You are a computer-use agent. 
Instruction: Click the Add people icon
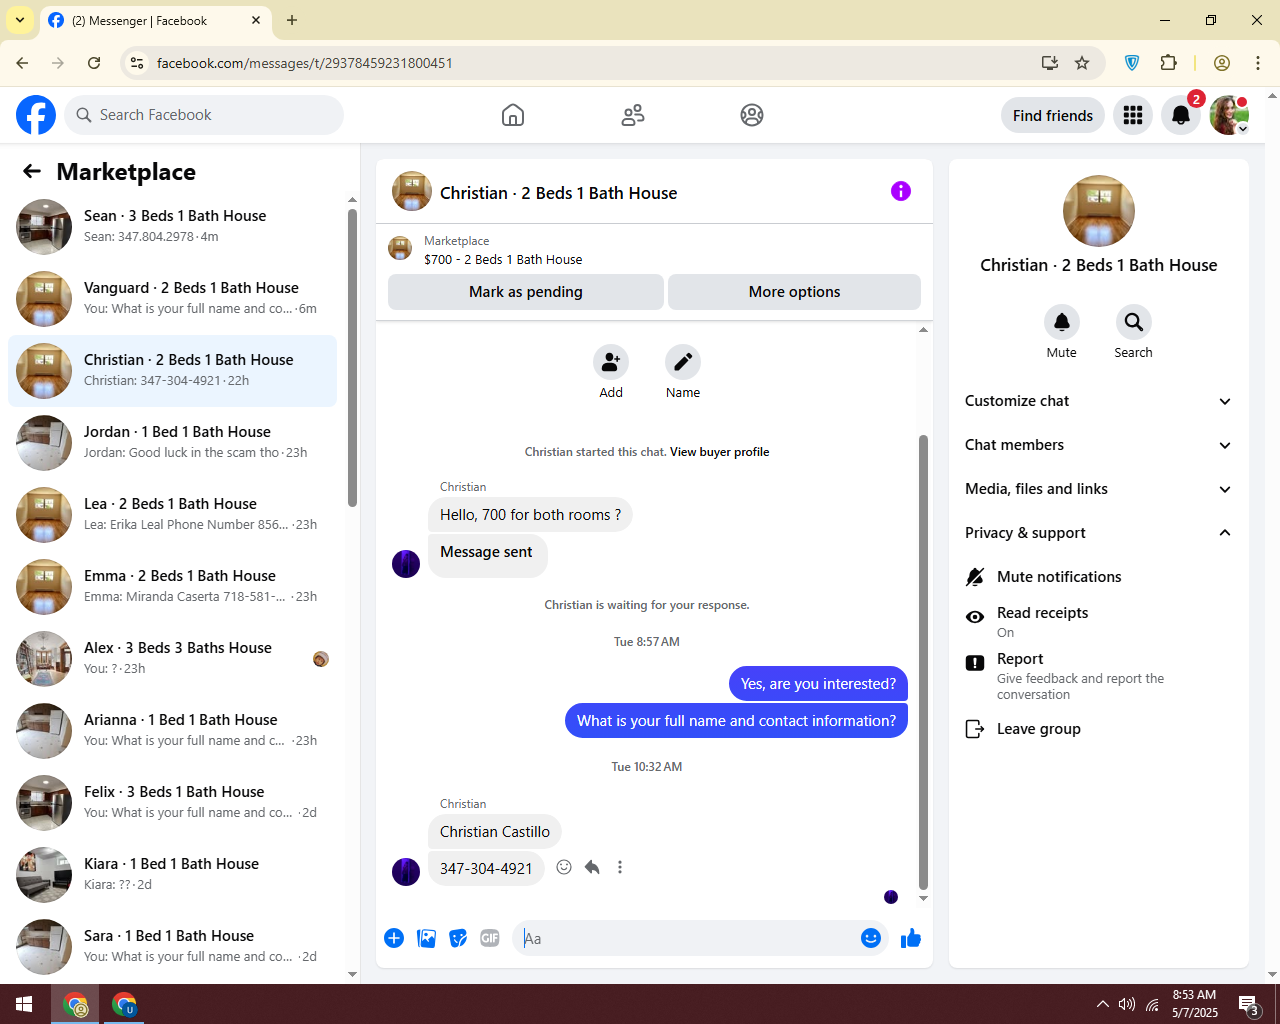click(x=611, y=362)
